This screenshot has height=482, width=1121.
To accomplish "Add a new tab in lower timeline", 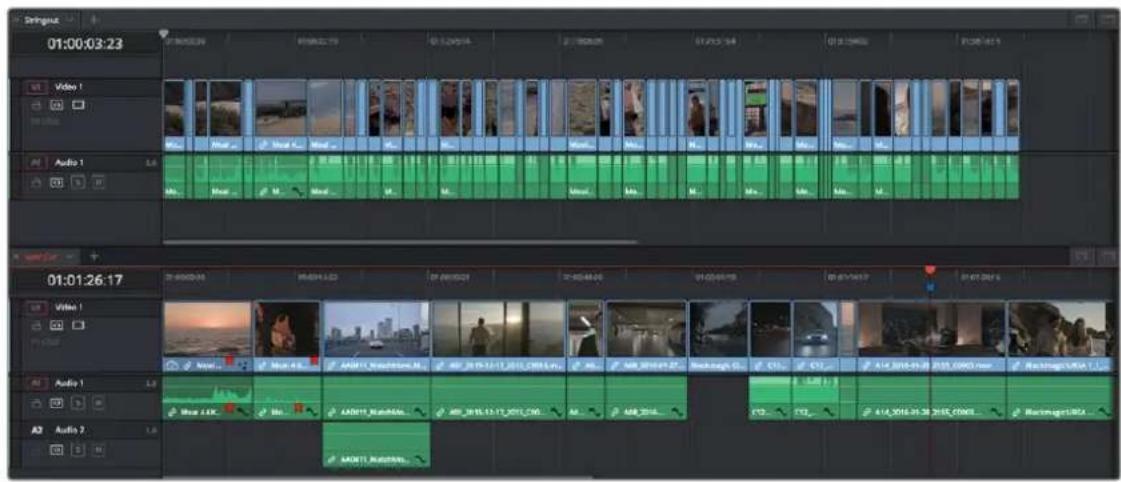I will pyautogui.click(x=94, y=256).
